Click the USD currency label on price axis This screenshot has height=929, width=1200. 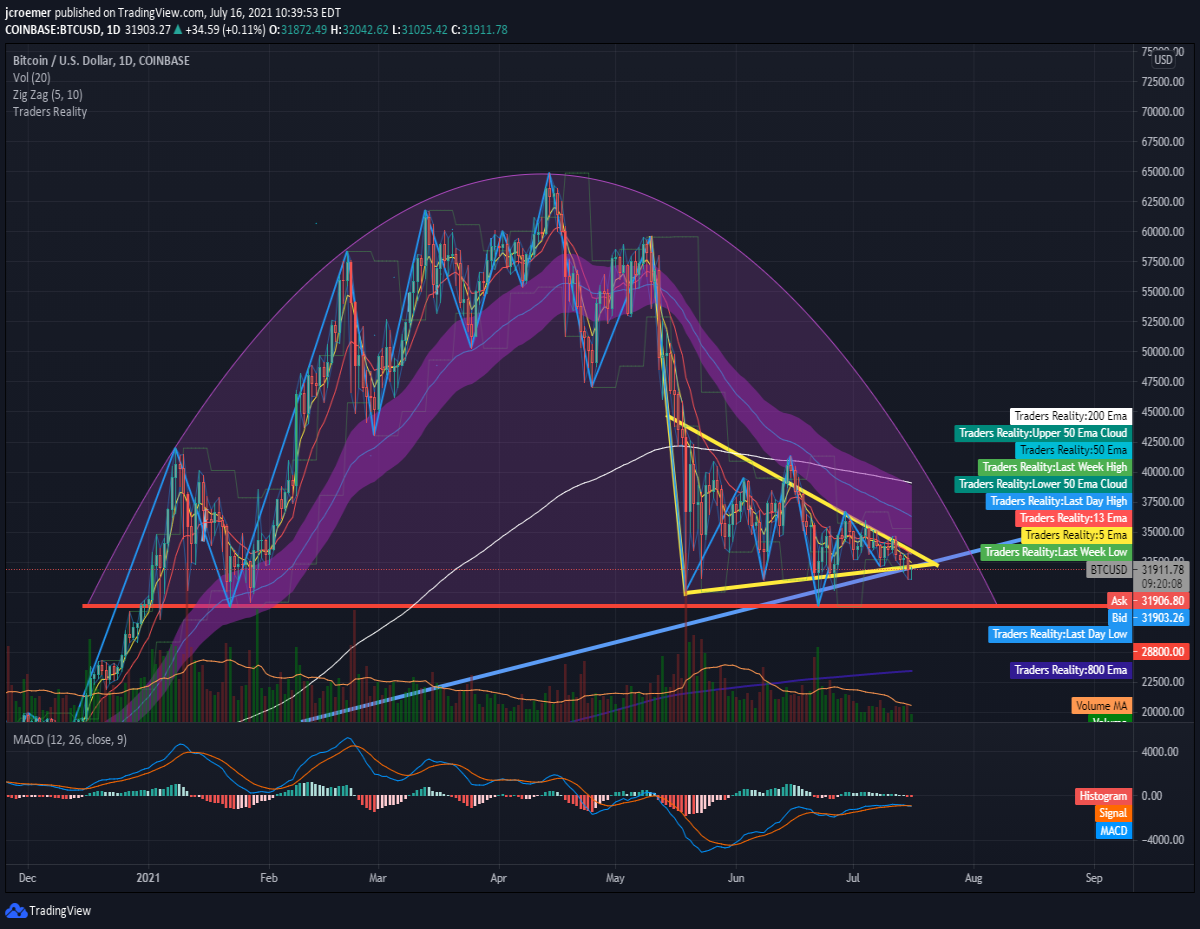1163,60
